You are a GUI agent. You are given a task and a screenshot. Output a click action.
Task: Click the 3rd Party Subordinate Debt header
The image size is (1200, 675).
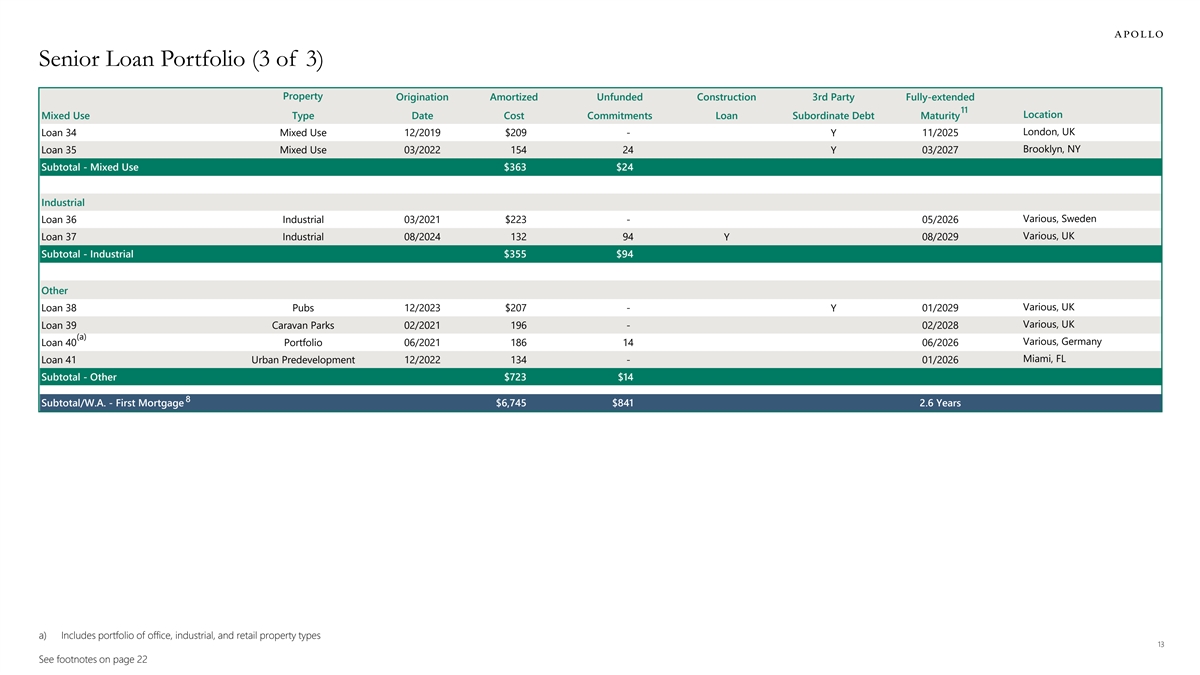832,106
